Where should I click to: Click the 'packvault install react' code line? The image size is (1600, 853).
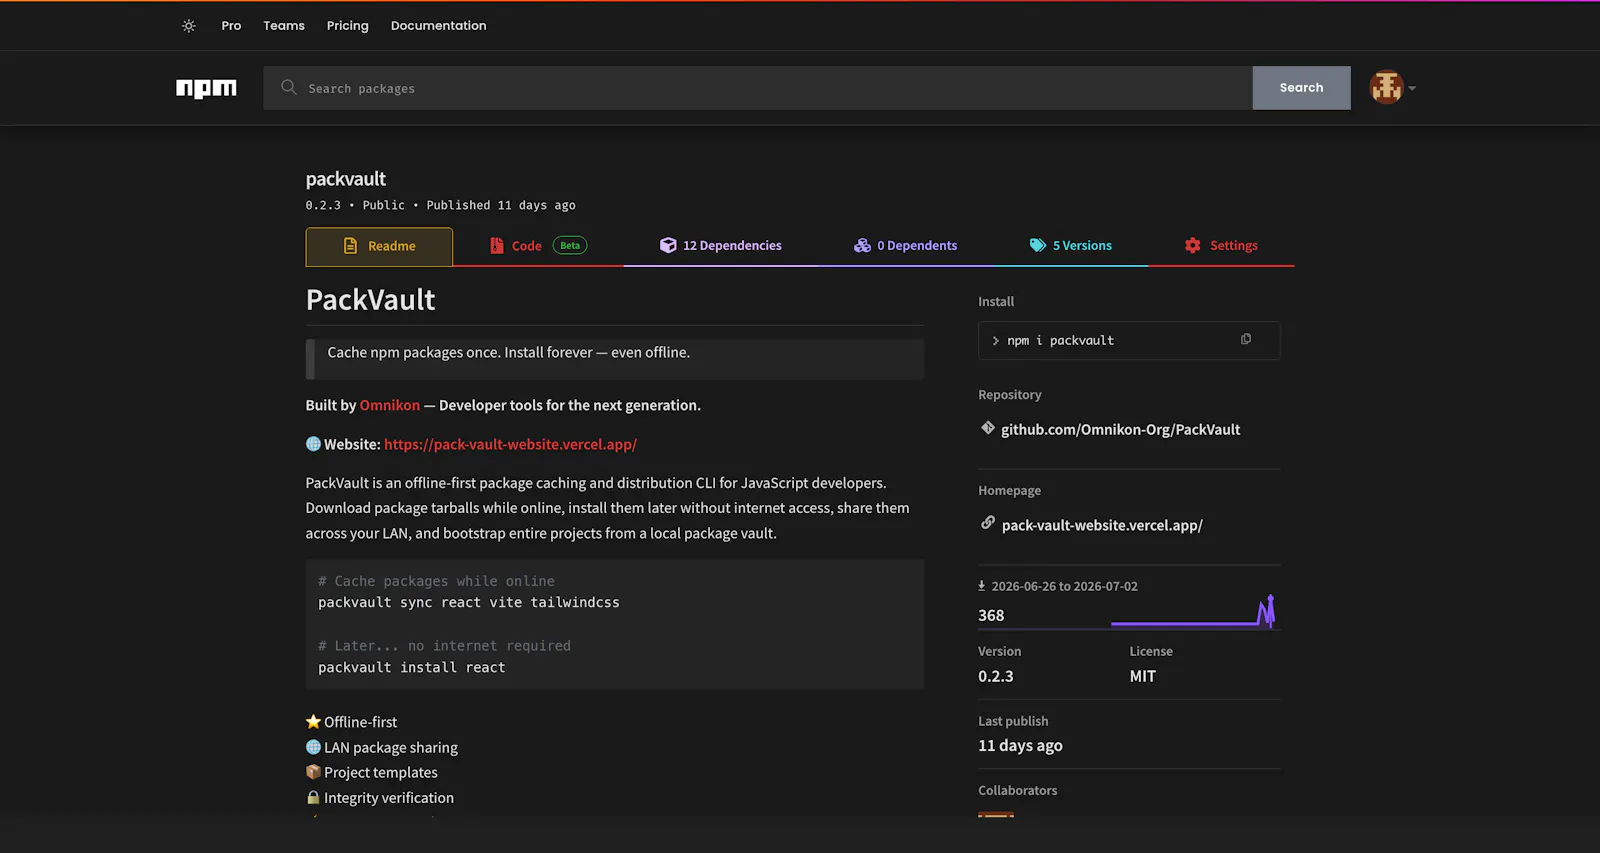(x=412, y=667)
